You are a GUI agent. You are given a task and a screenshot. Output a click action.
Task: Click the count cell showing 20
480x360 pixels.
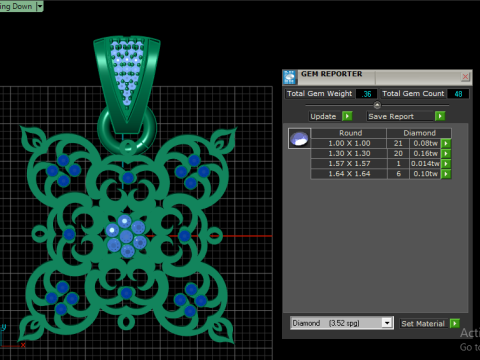pos(398,153)
